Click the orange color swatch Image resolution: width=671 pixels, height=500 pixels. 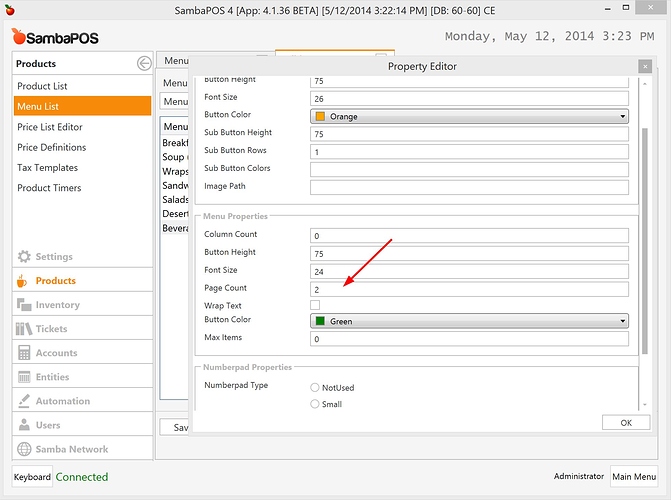(320, 116)
